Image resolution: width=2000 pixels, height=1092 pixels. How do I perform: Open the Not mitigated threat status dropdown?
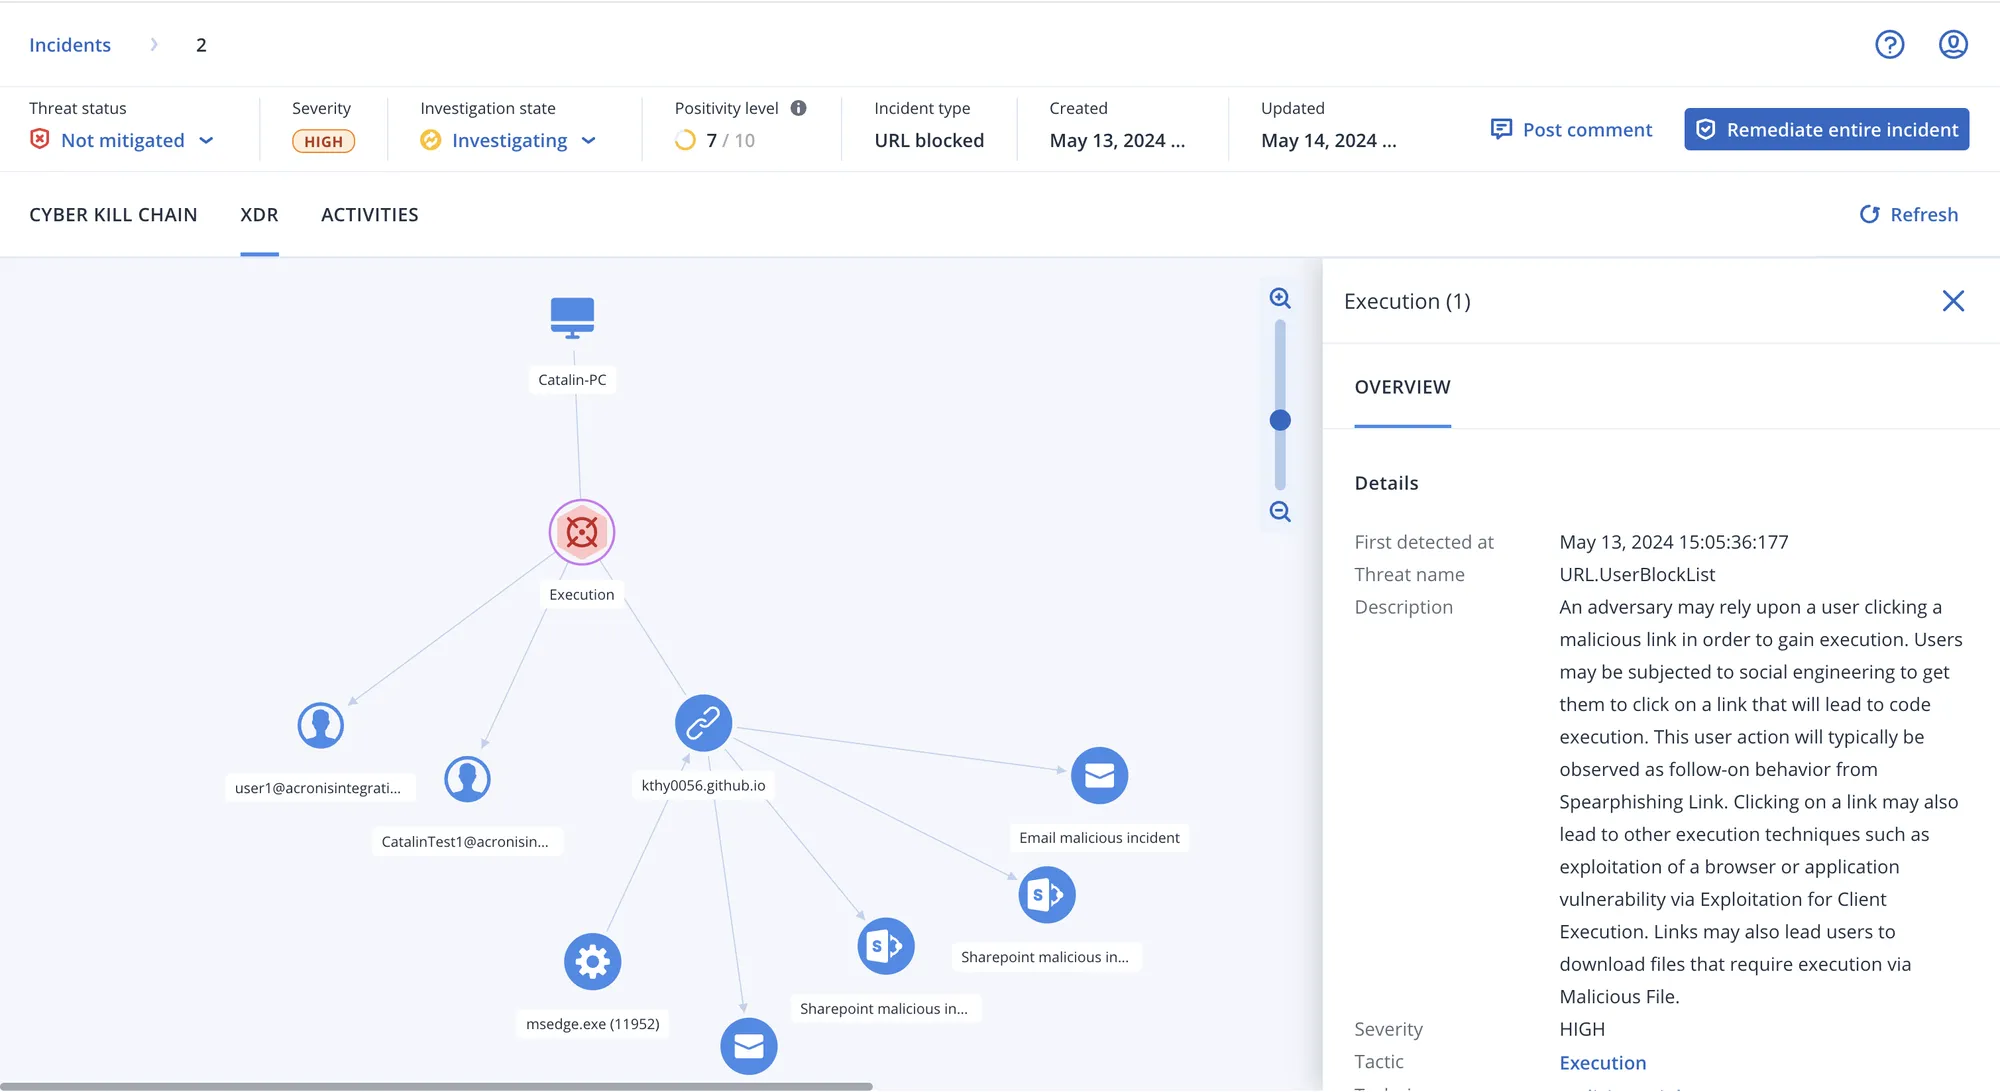pos(207,140)
